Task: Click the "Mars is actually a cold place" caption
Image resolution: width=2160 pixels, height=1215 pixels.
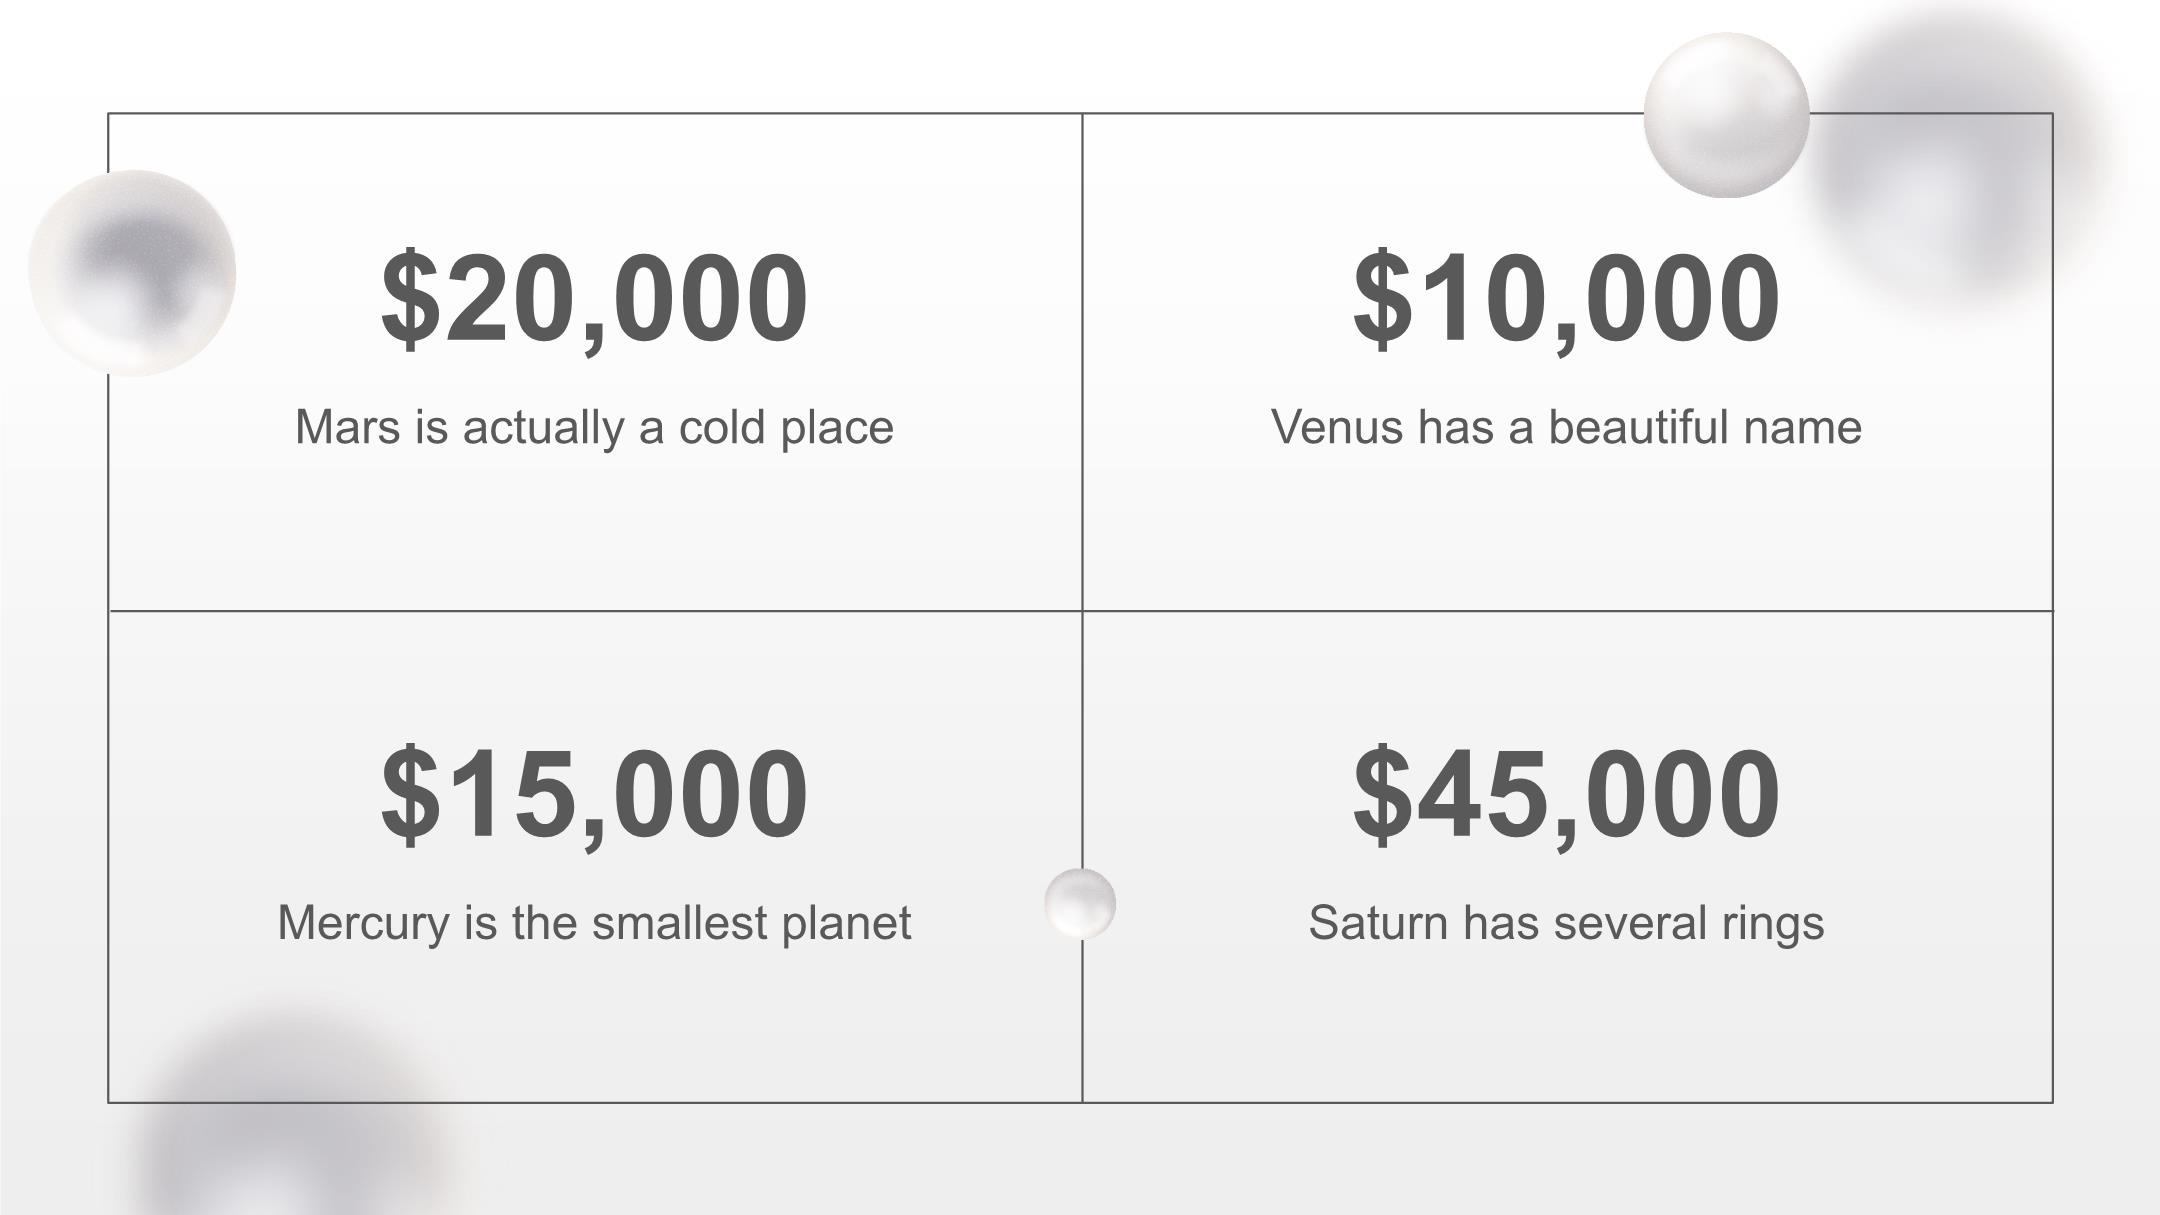Action: click(594, 427)
